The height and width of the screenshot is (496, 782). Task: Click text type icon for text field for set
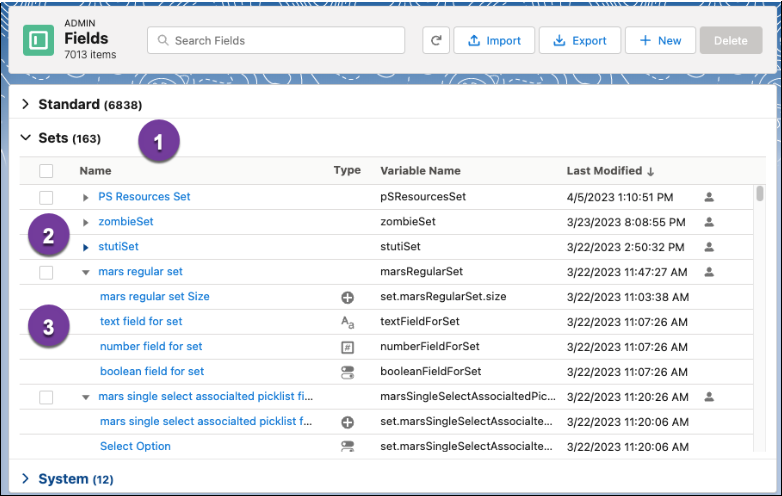(x=348, y=323)
